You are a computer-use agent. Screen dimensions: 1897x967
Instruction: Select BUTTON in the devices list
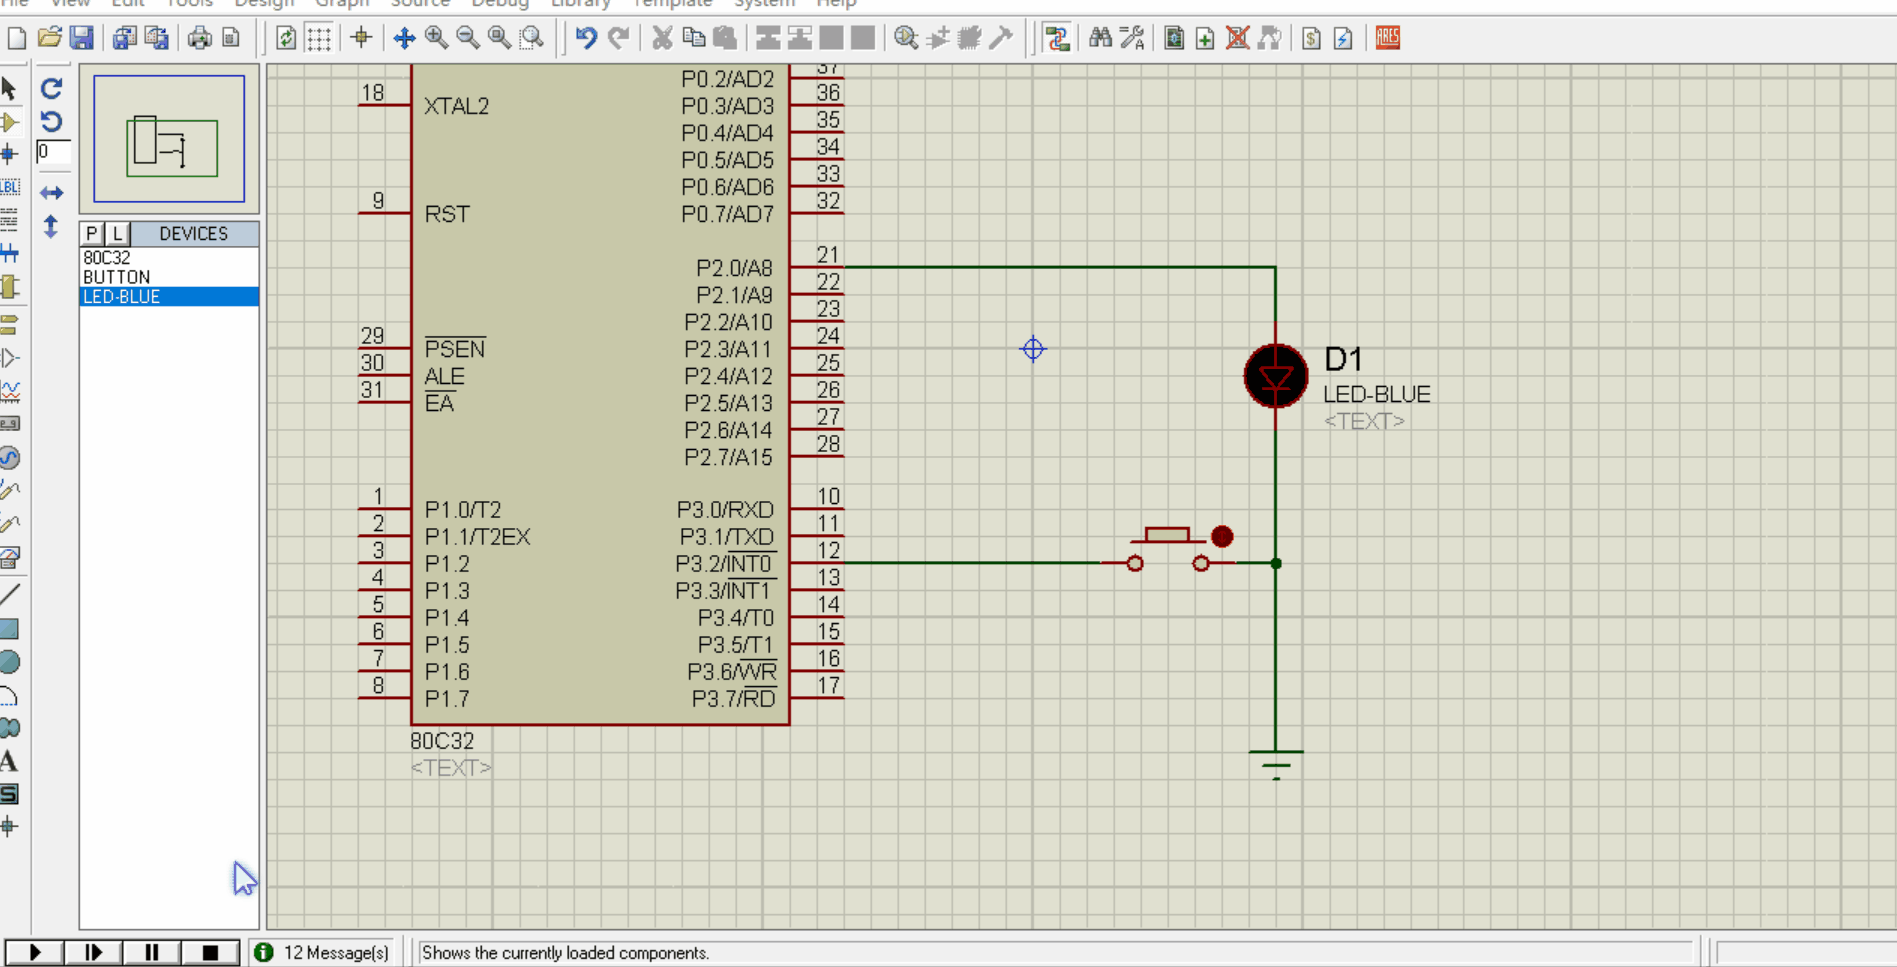pyautogui.click(x=117, y=277)
